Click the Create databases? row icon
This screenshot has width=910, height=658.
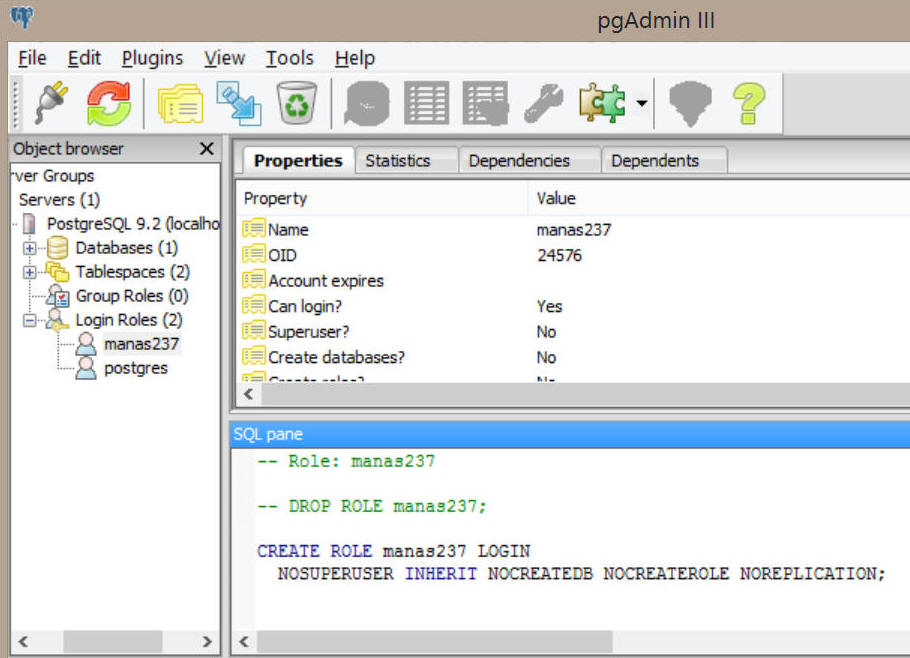(254, 356)
